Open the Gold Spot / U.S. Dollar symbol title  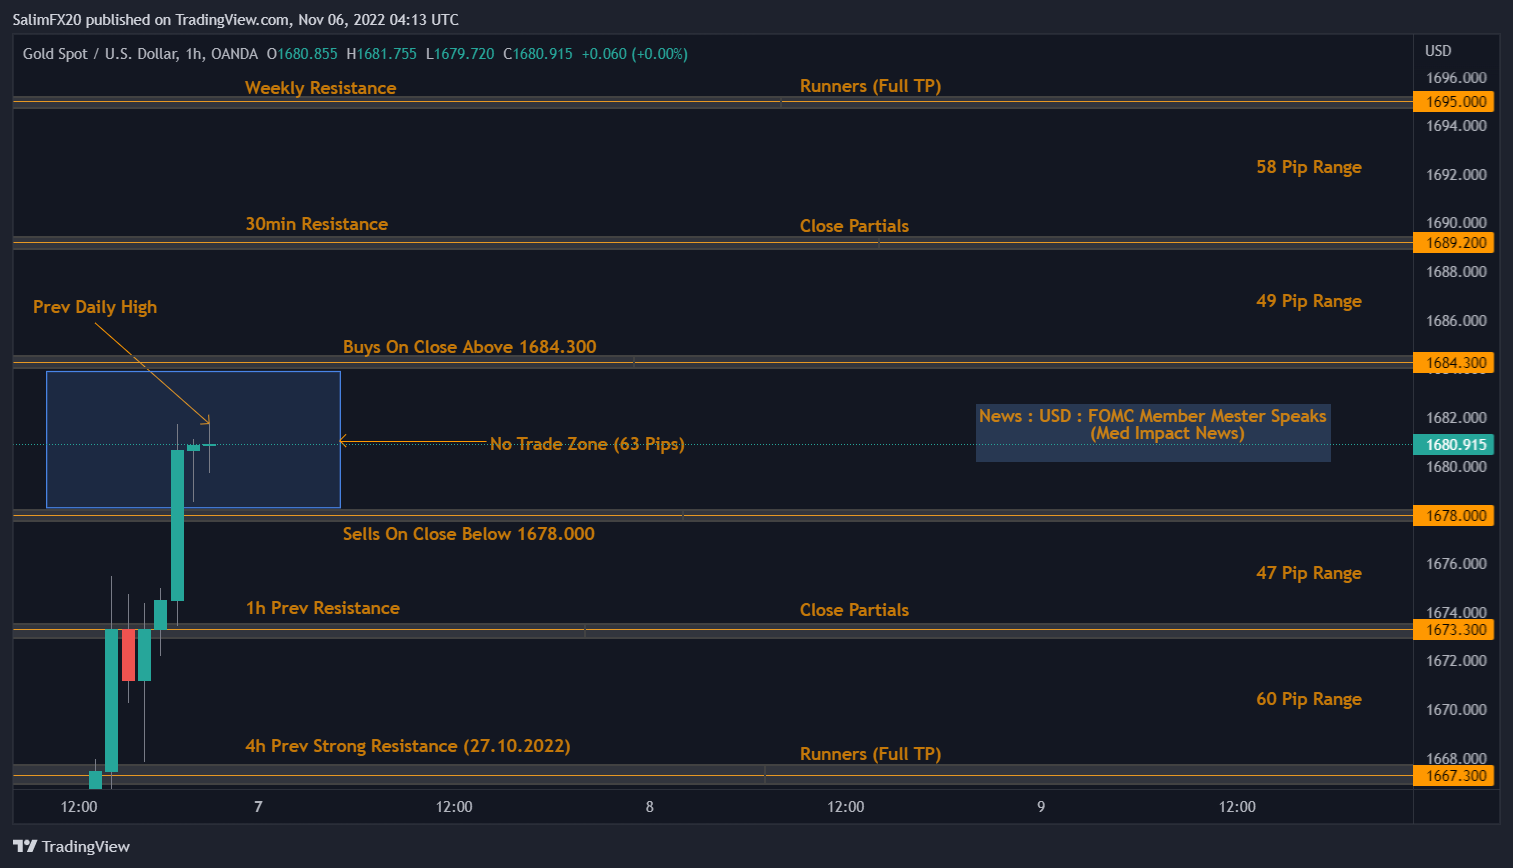(x=102, y=54)
